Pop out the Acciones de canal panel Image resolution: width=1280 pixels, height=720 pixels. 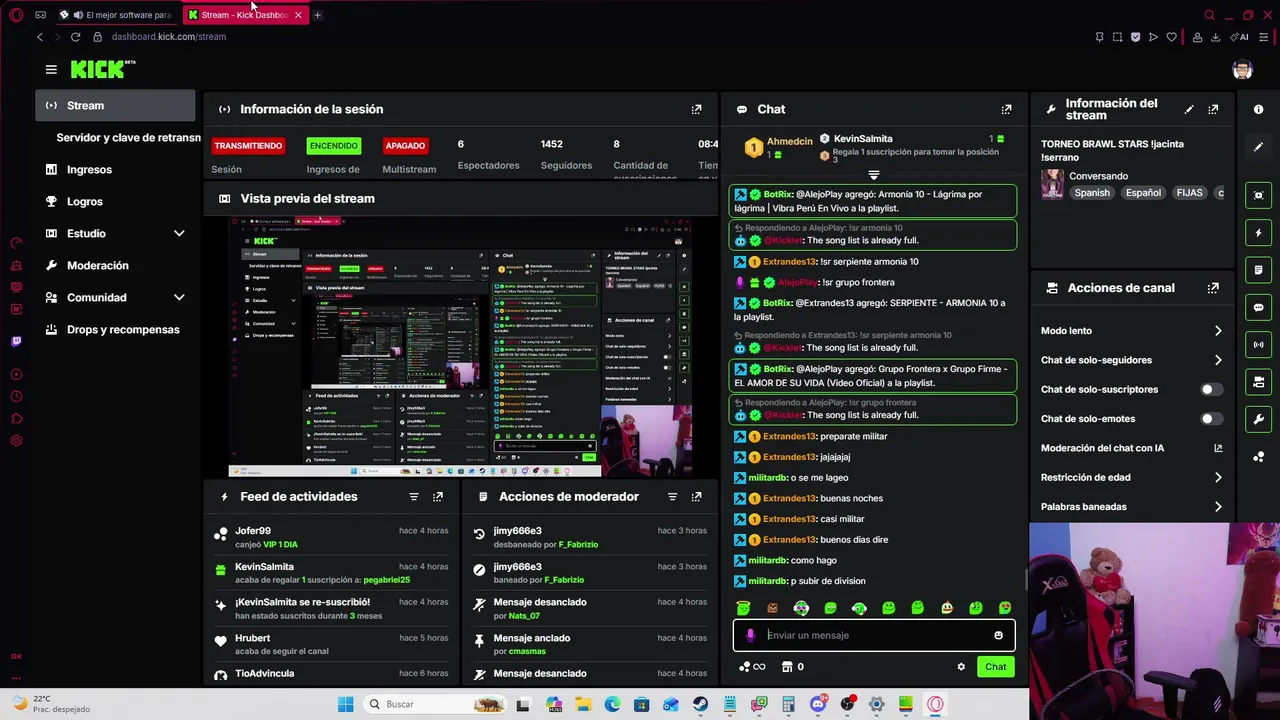[1213, 288]
